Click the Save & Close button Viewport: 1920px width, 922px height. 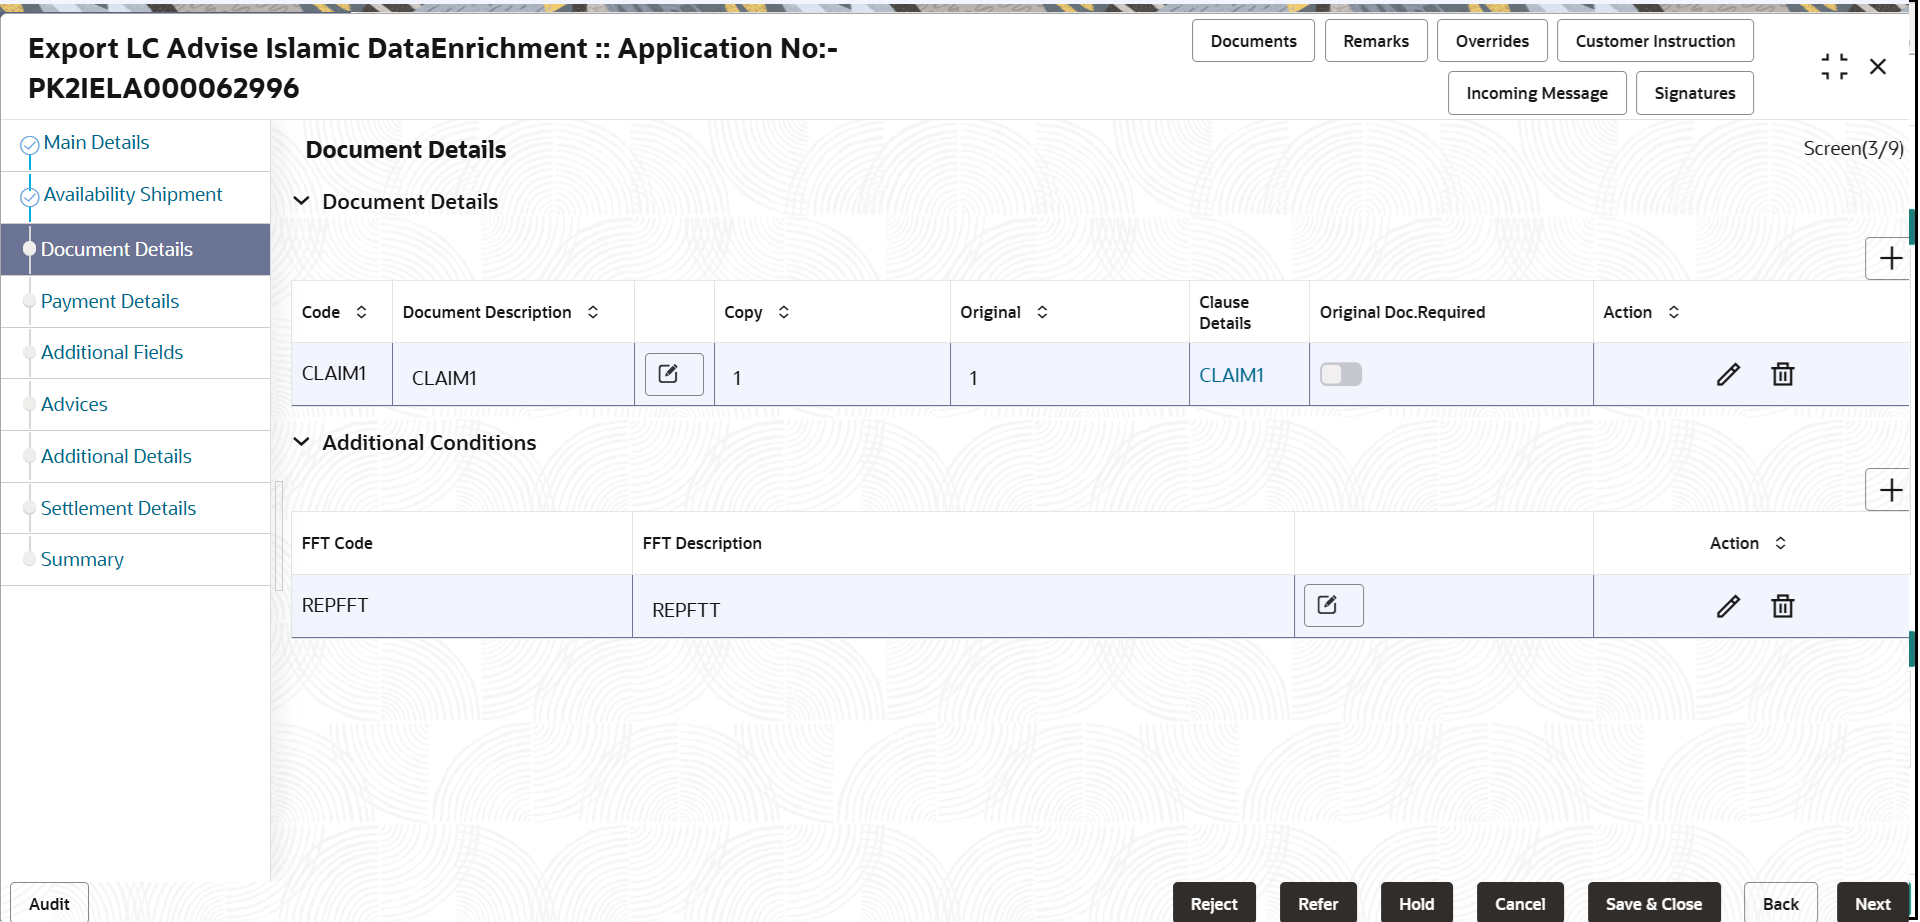(x=1653, y=903)
